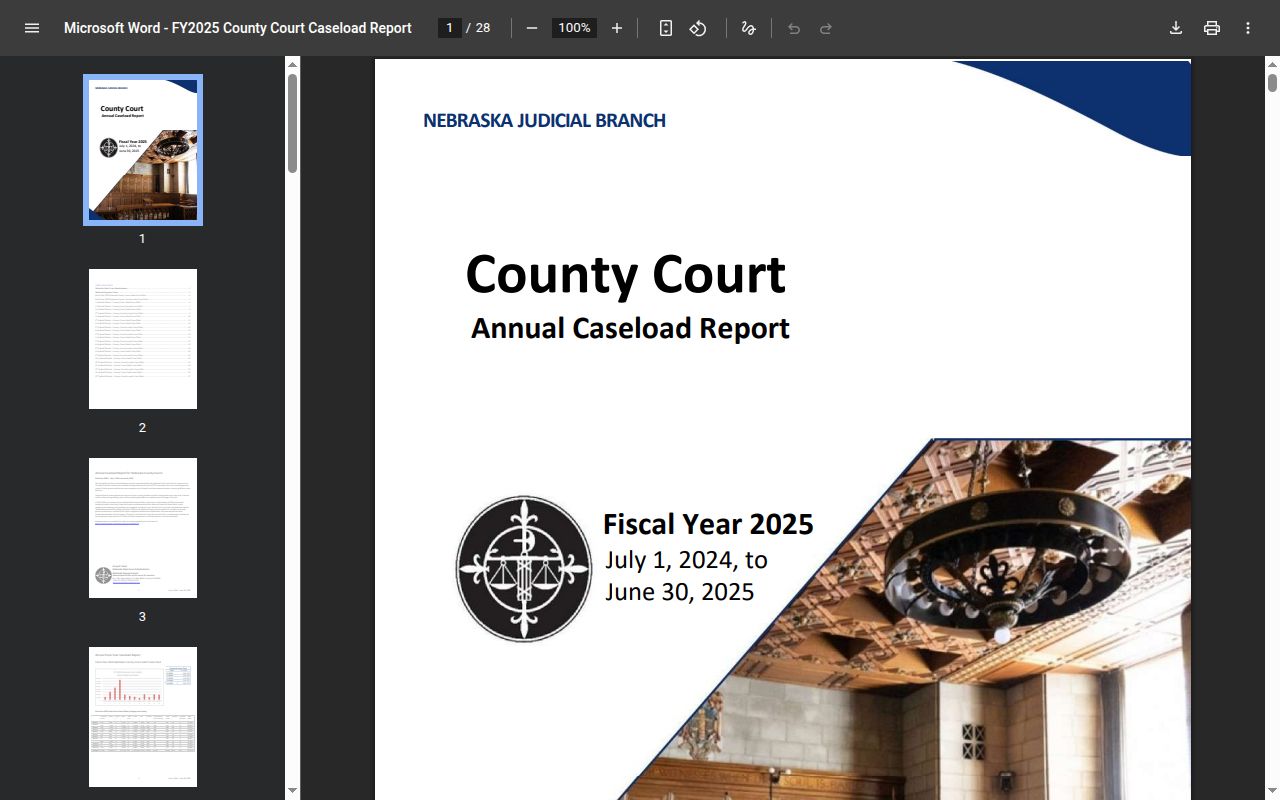
Task: Open the more actions three-dot menu
Action: click(x=1248, y=28)
